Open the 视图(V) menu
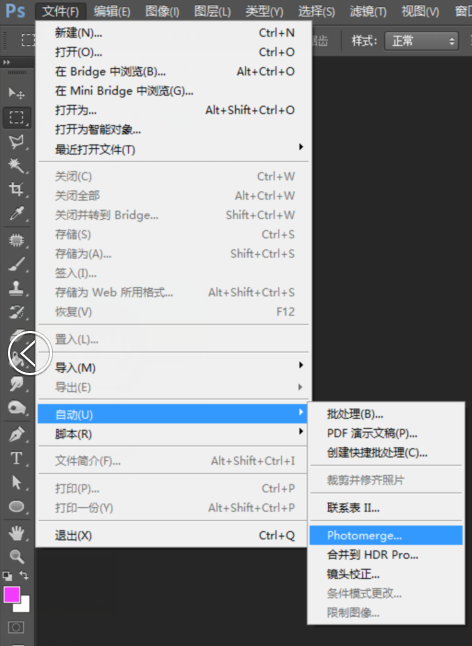The height and width of the screenshot is (646, 472). [420, 11]
